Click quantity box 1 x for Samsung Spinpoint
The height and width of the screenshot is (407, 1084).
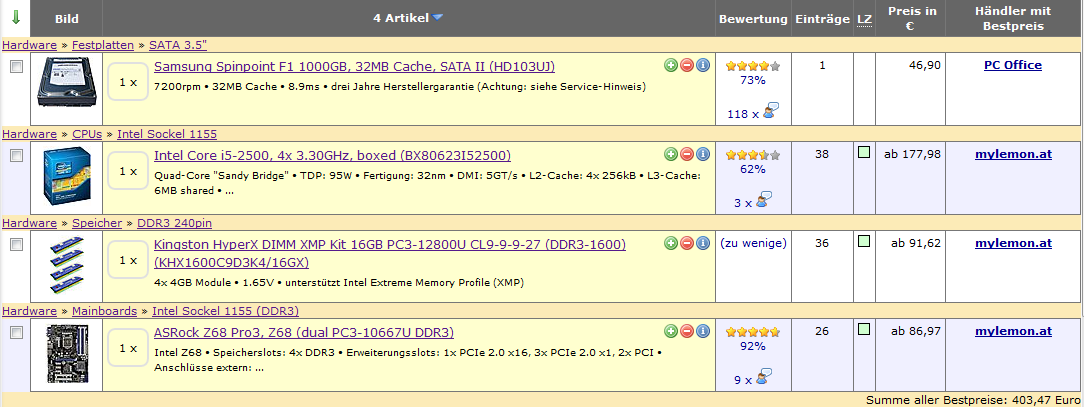129,82
